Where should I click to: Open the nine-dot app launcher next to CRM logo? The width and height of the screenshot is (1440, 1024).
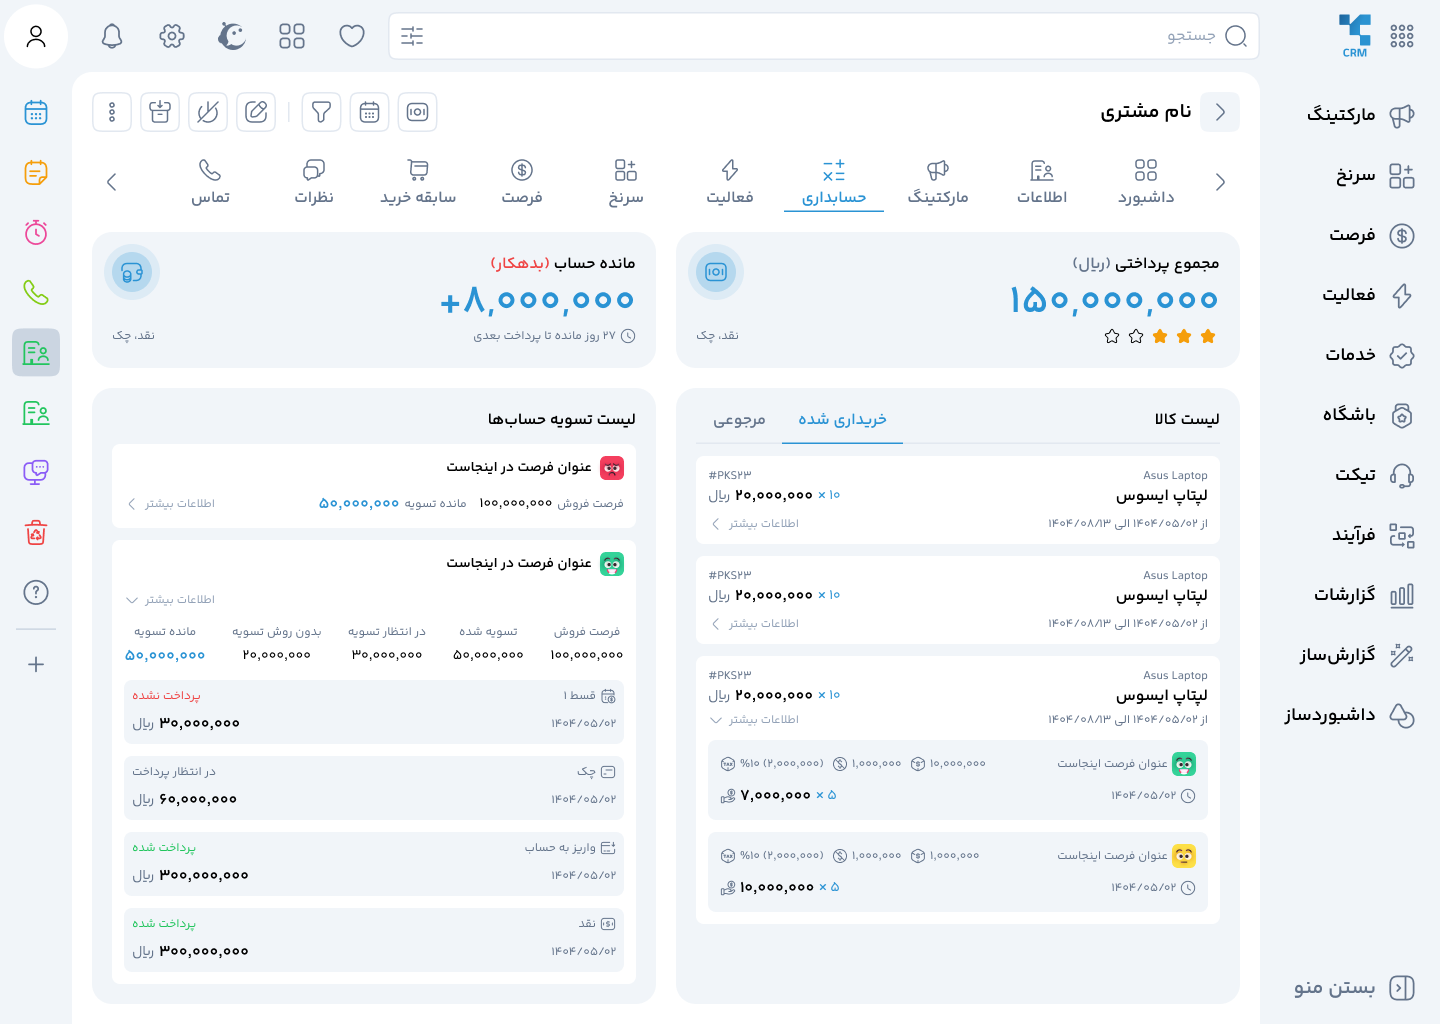click(x=1402, y=36)
